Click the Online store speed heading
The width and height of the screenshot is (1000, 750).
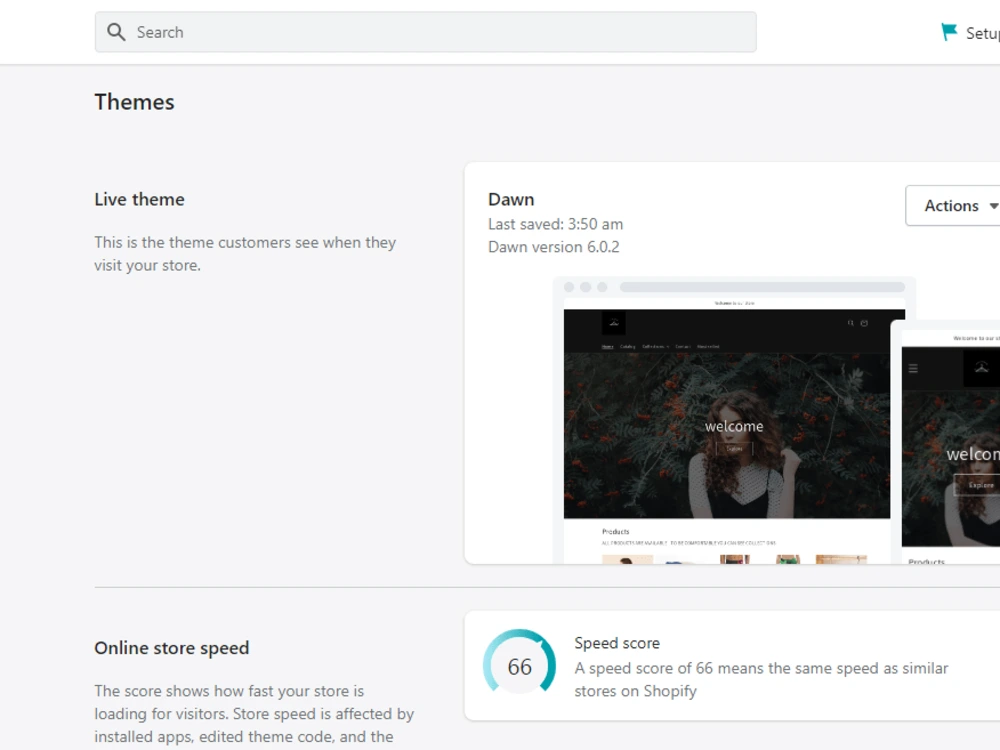172,648
